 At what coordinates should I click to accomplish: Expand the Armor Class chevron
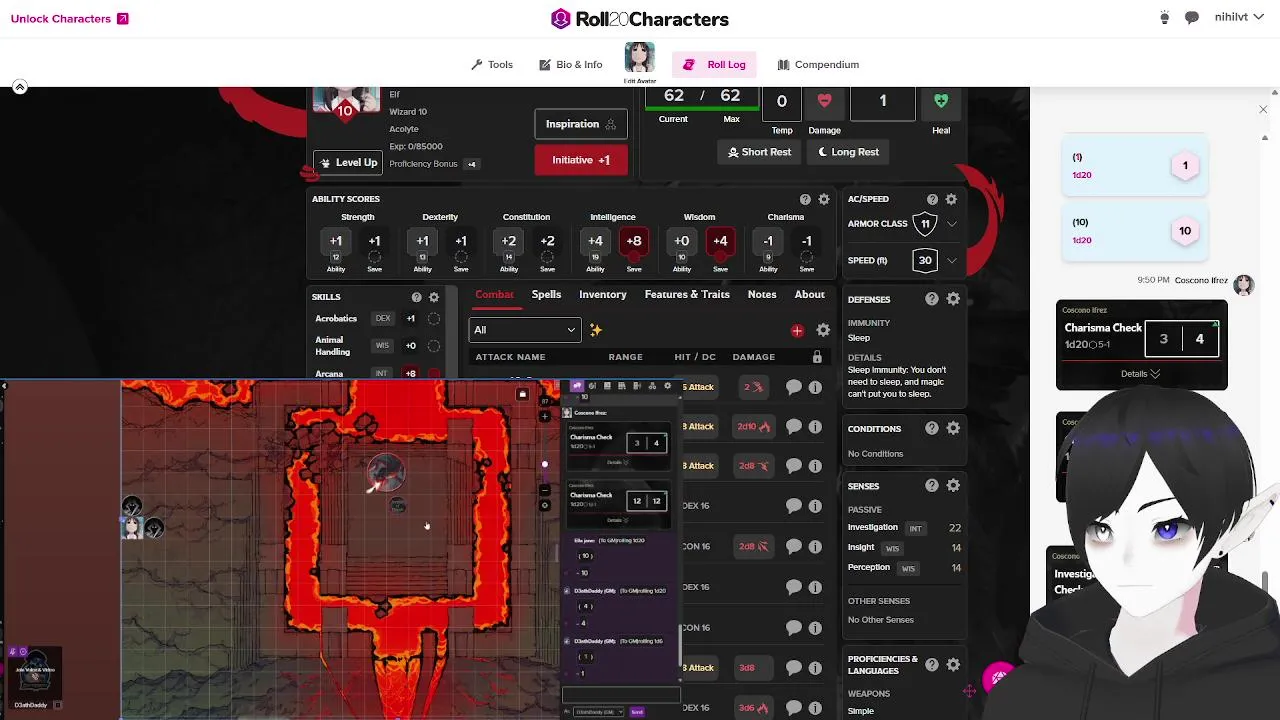[x=952, y=224]
